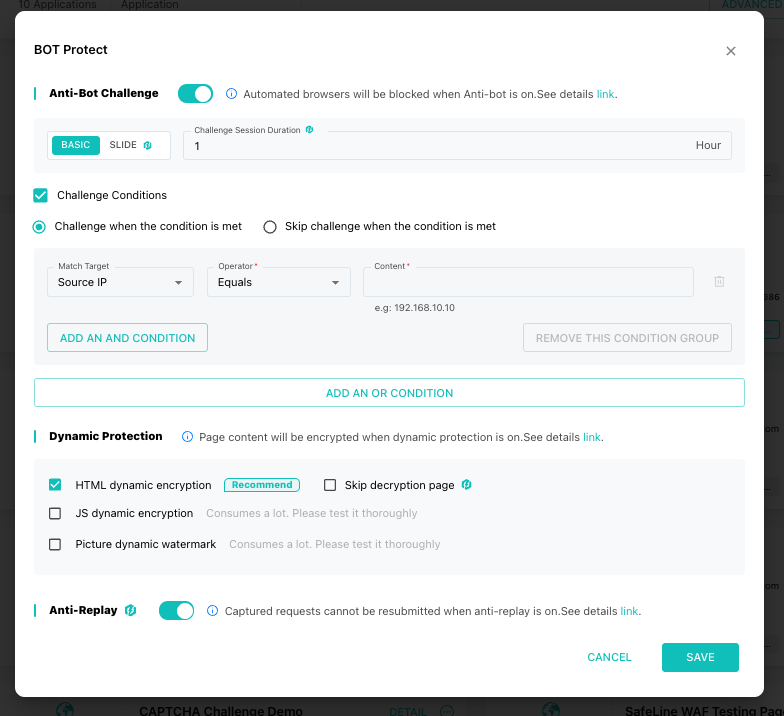The height and width of the screenshot is (716, 784).
Task: Disable the Anti-Replay toggle switch
Action: click(176, 610)
